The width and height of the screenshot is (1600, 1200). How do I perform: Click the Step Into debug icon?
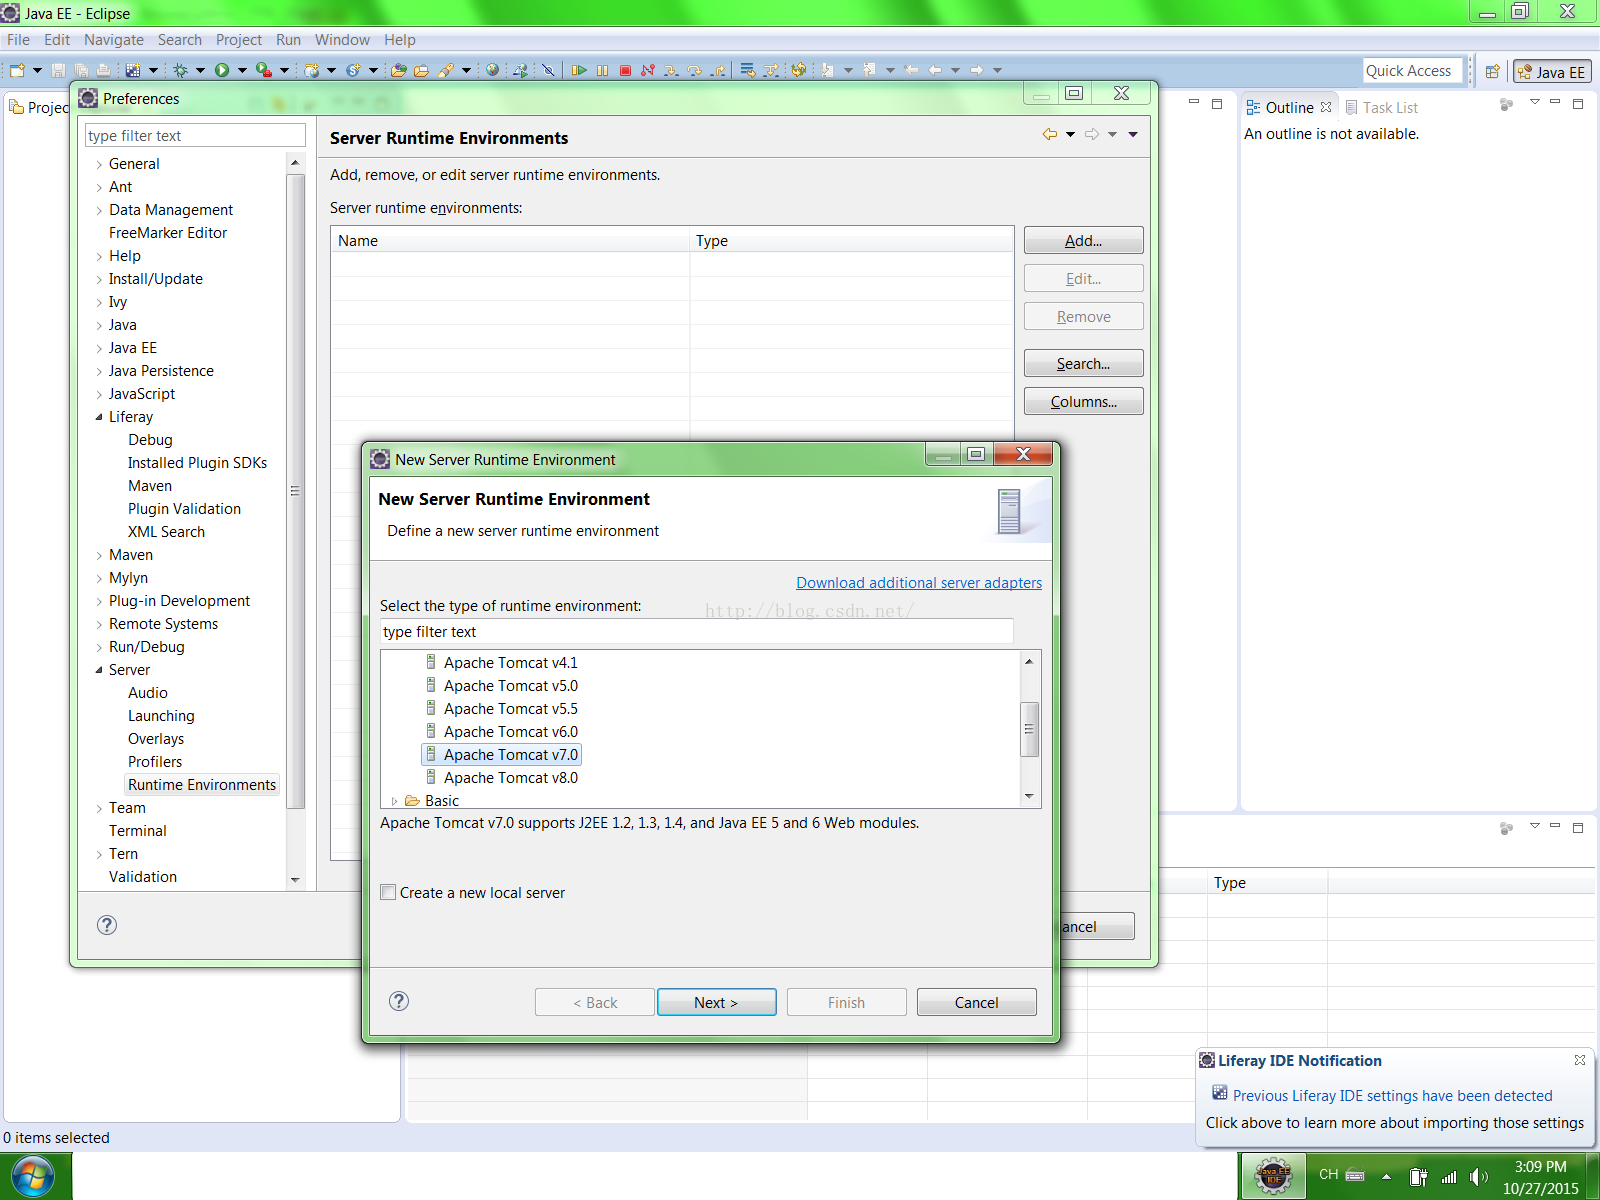tap(671, 70)
